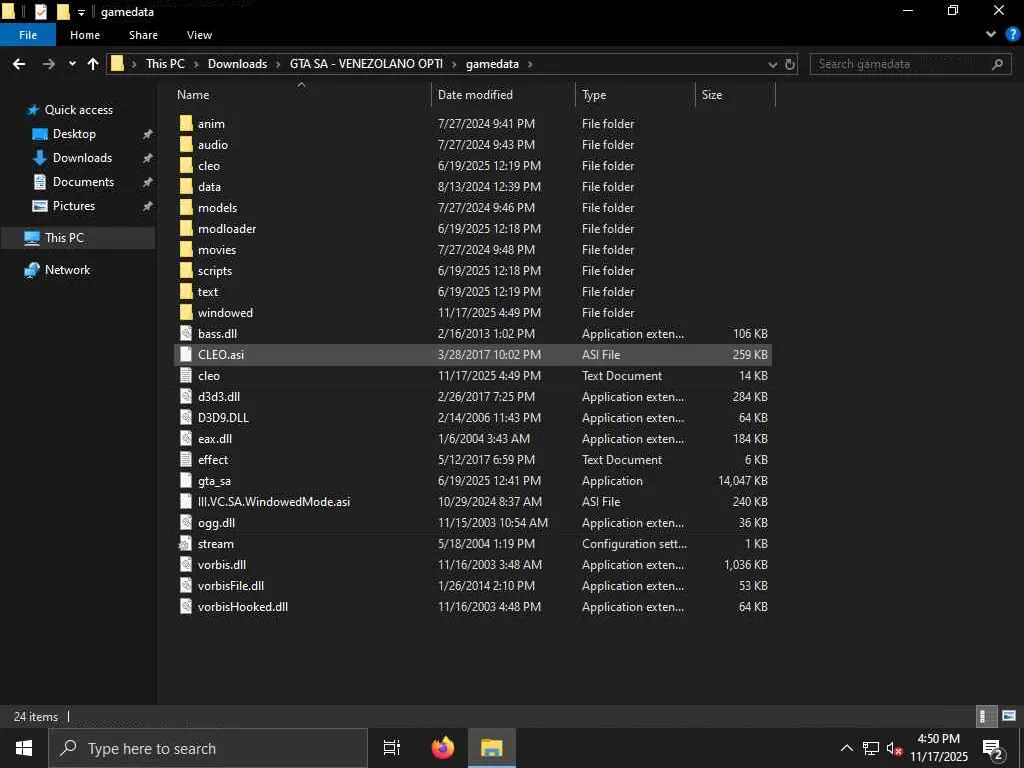Go up one folder level
This screenshot has height=768, width=1024.
(x=93, y=64)
